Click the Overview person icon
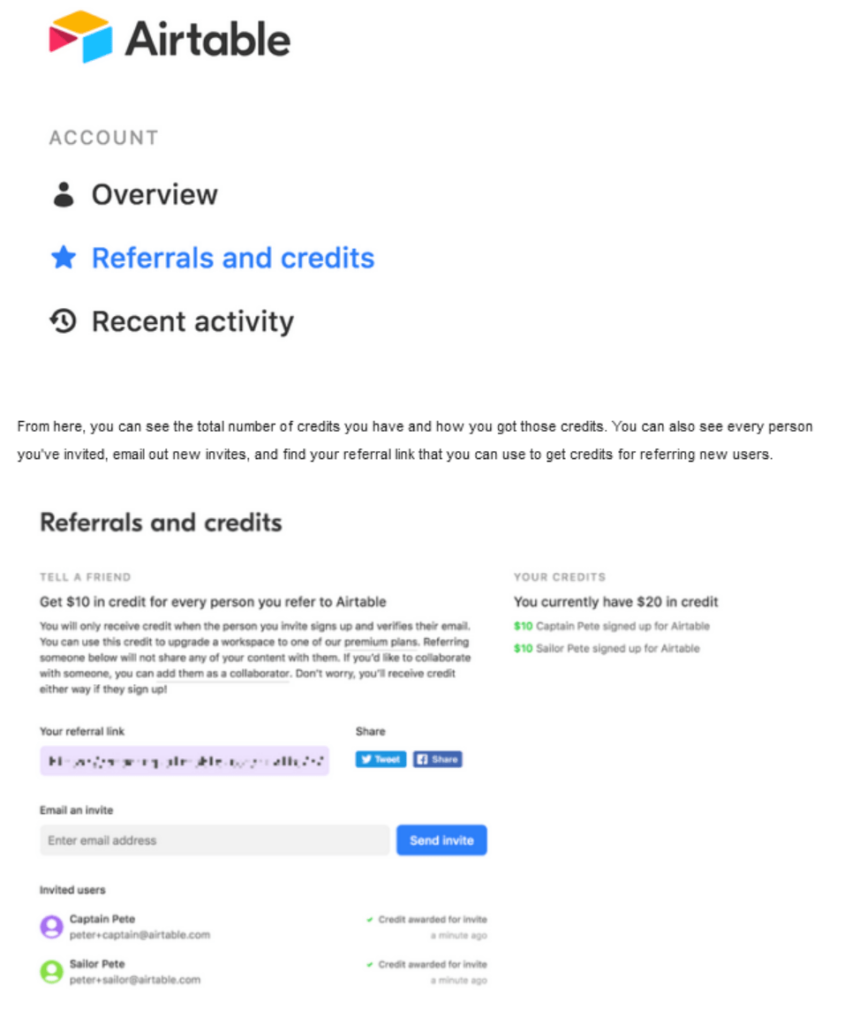The height and width of the screenshot is (1024, 867). 64,194
